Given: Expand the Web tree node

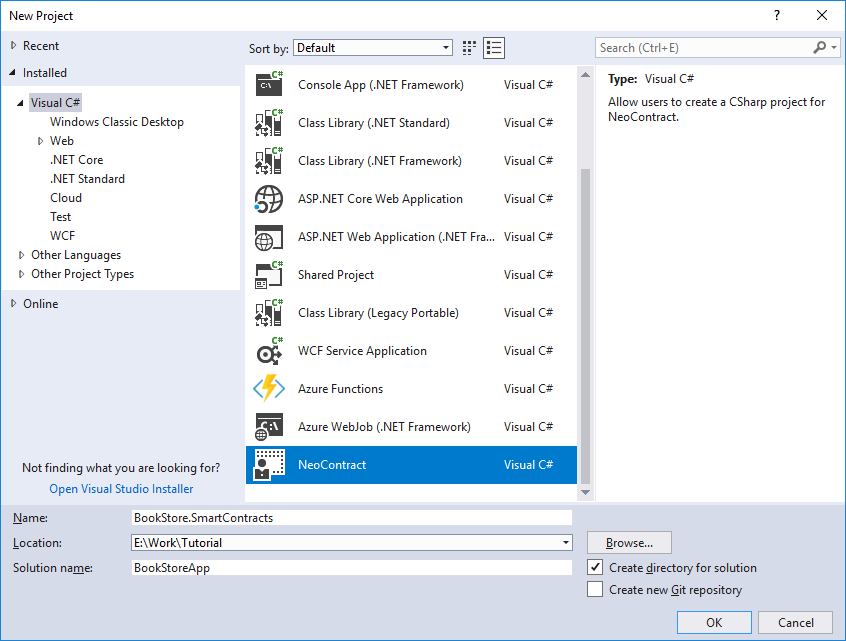Looking at the screenshot, I should click(40, 141).
